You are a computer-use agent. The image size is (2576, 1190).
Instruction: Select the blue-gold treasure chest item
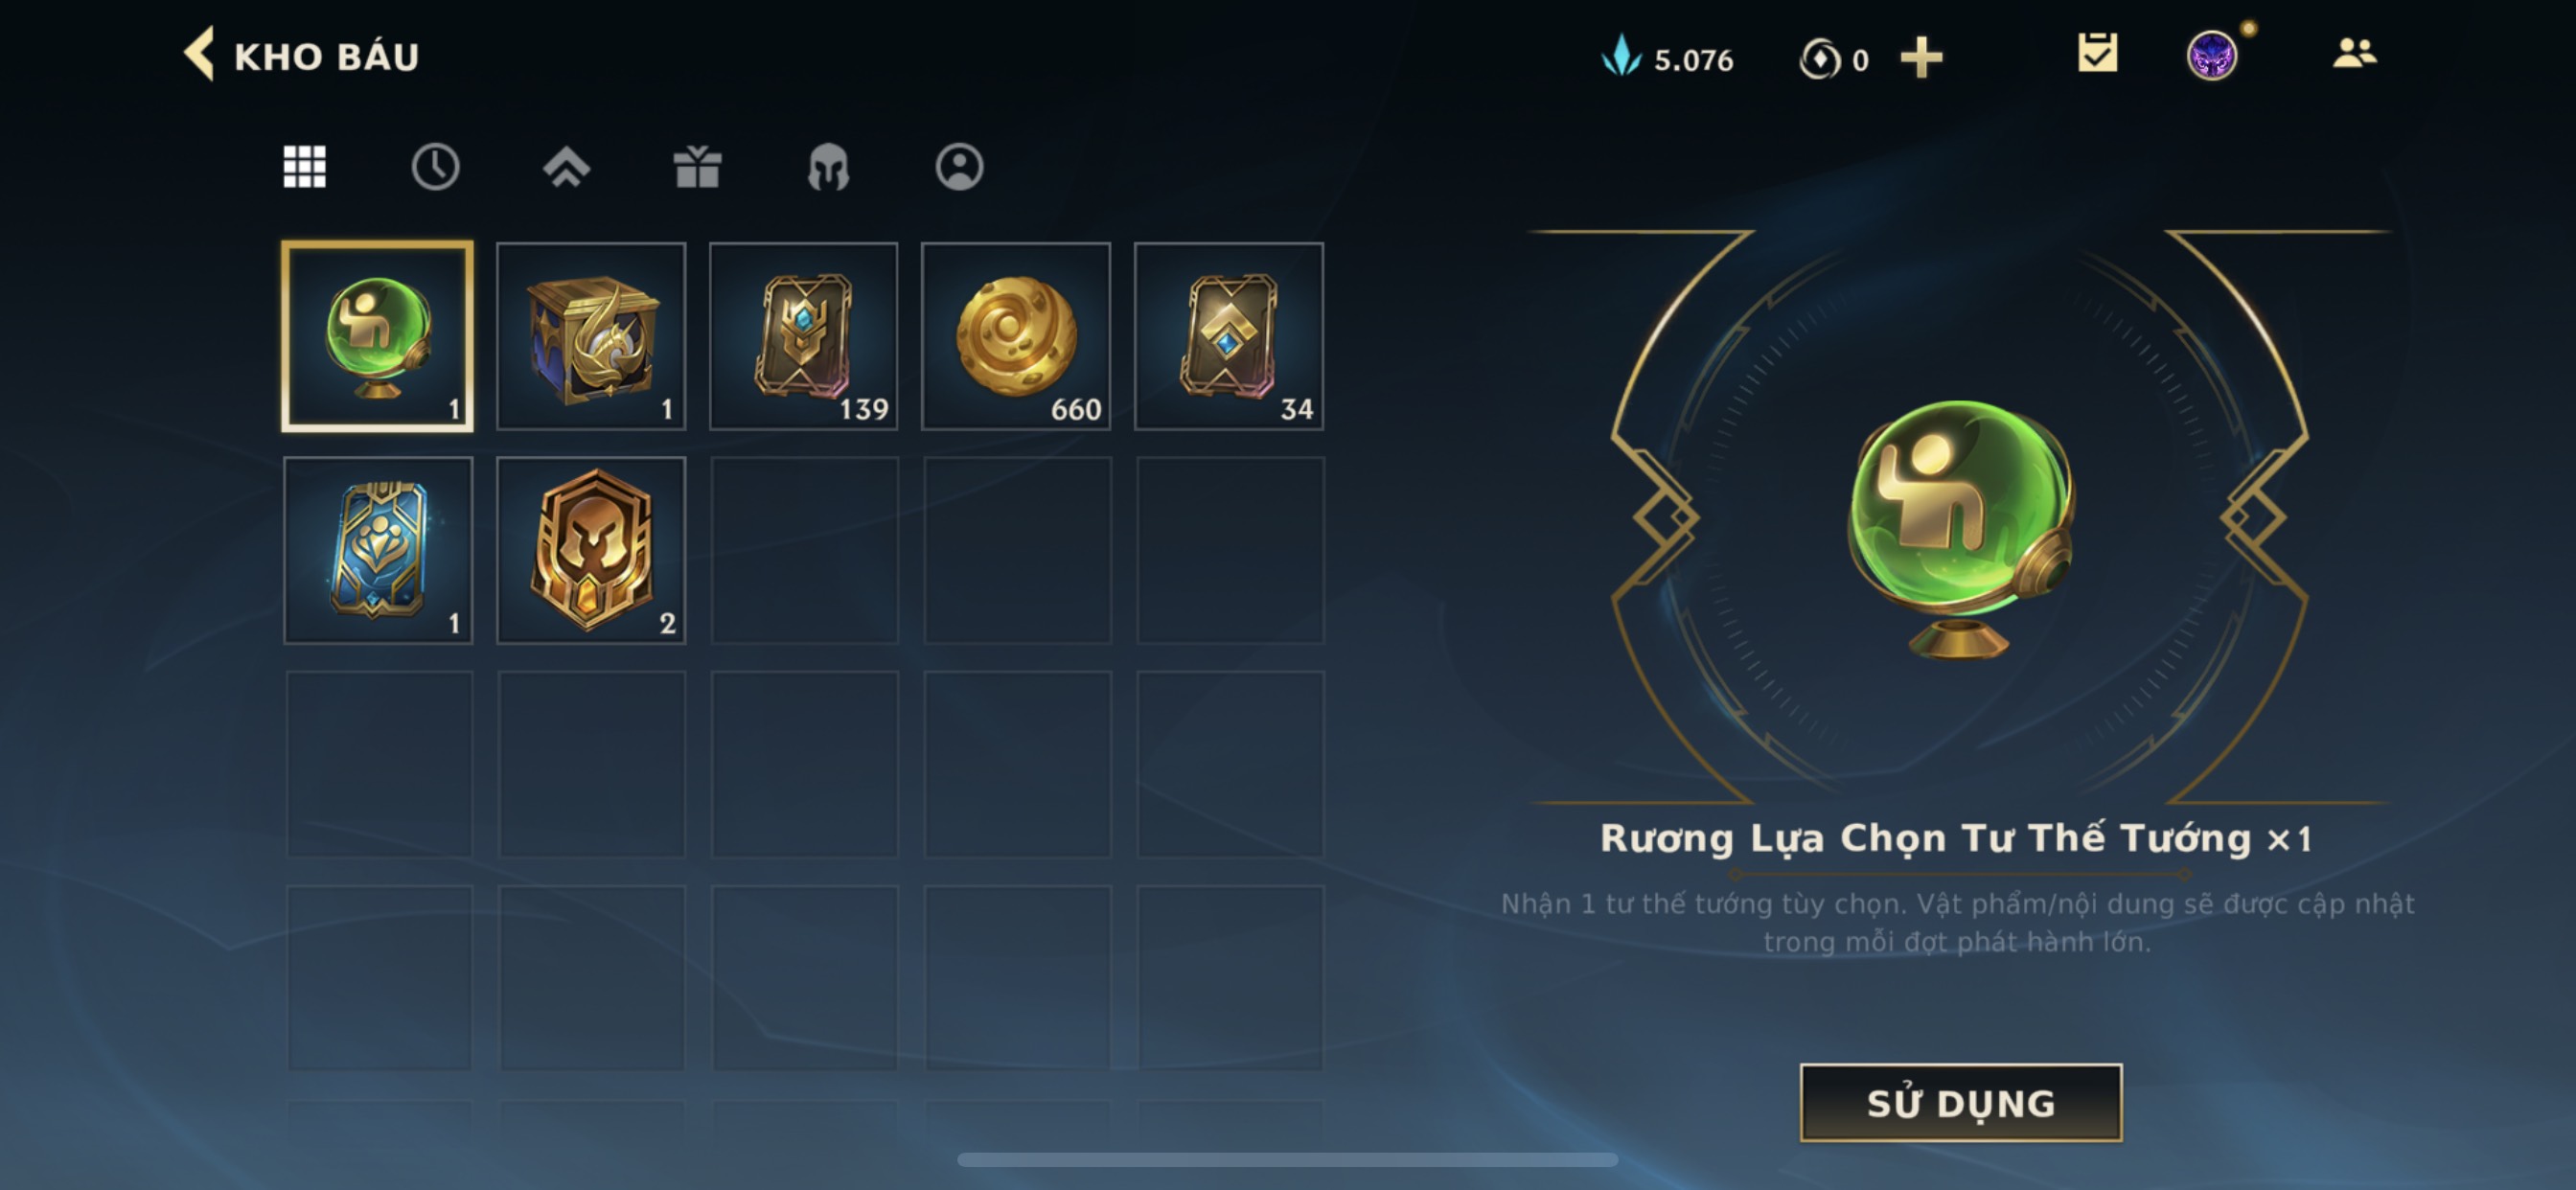click(x=591, y=336)
